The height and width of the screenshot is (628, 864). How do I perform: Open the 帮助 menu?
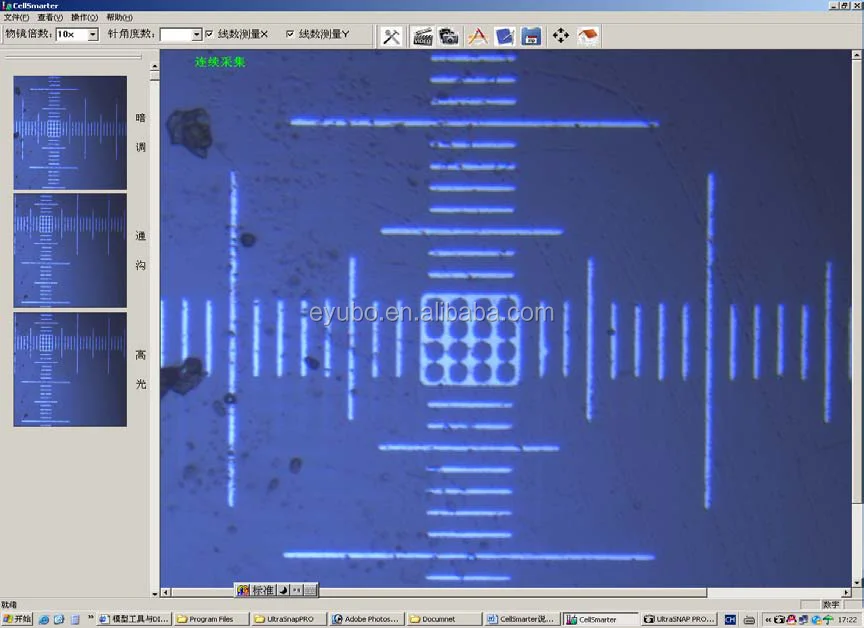click(x=118, y=17)
